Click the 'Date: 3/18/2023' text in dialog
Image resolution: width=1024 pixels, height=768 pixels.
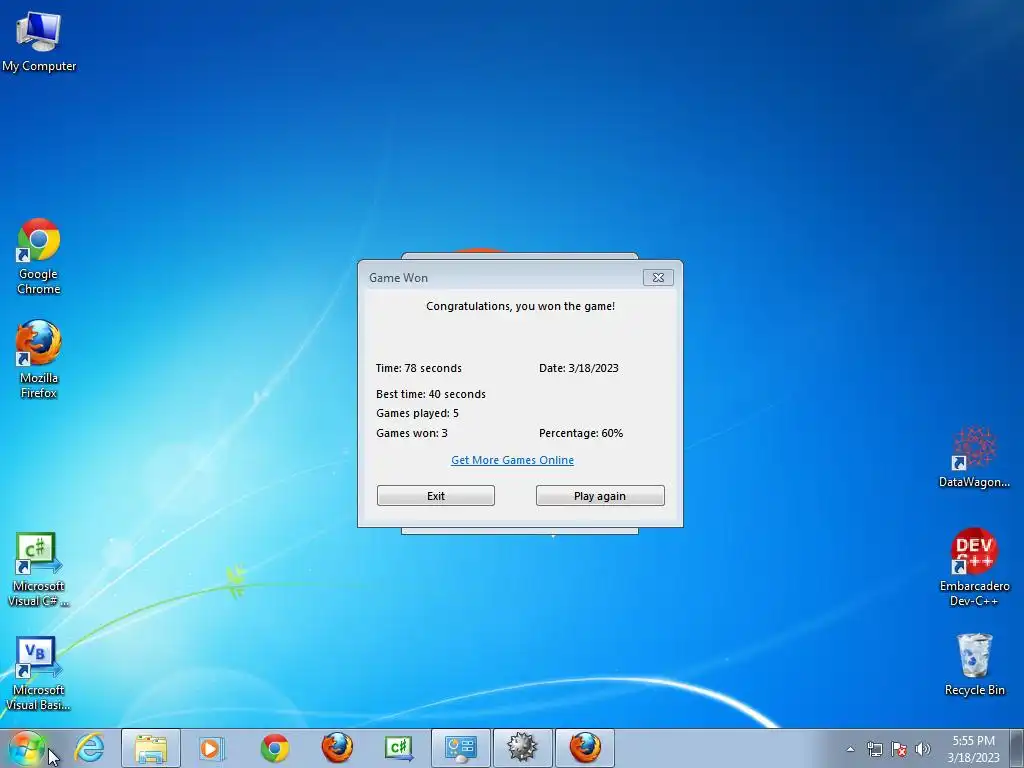579,368
